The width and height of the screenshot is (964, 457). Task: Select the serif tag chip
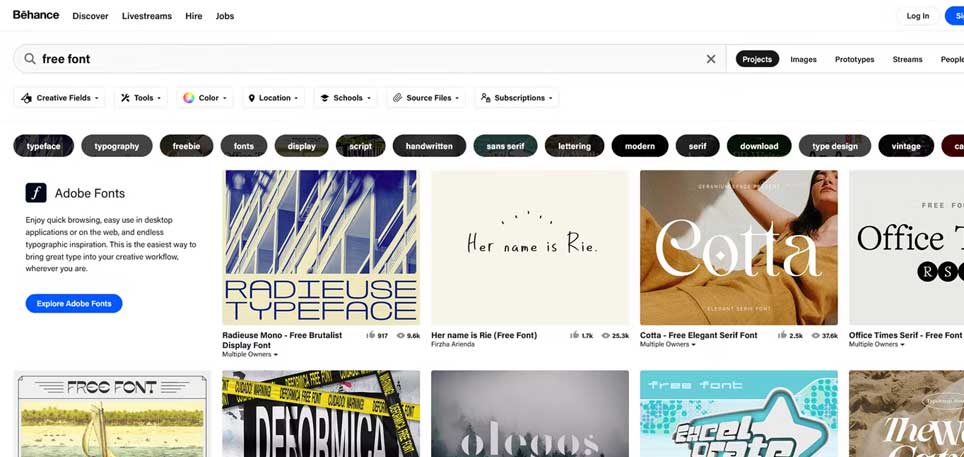pyautogui.click(x=698, y=146)
